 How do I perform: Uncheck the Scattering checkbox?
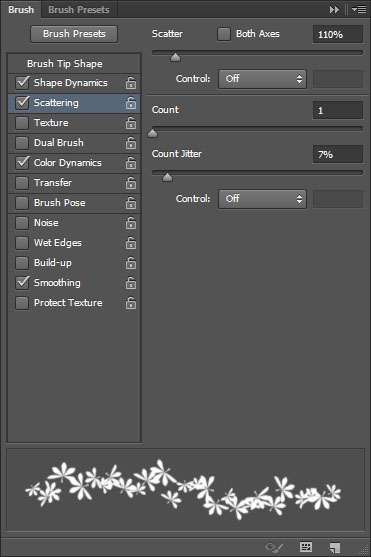point(22,103)
